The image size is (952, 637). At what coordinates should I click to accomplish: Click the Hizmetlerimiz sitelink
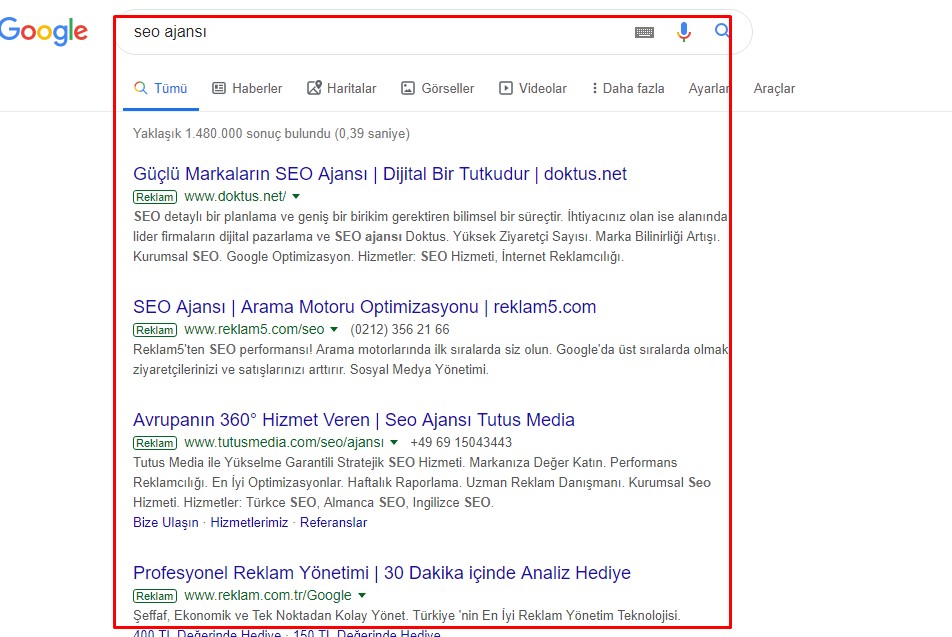click(x=250, y=522)
